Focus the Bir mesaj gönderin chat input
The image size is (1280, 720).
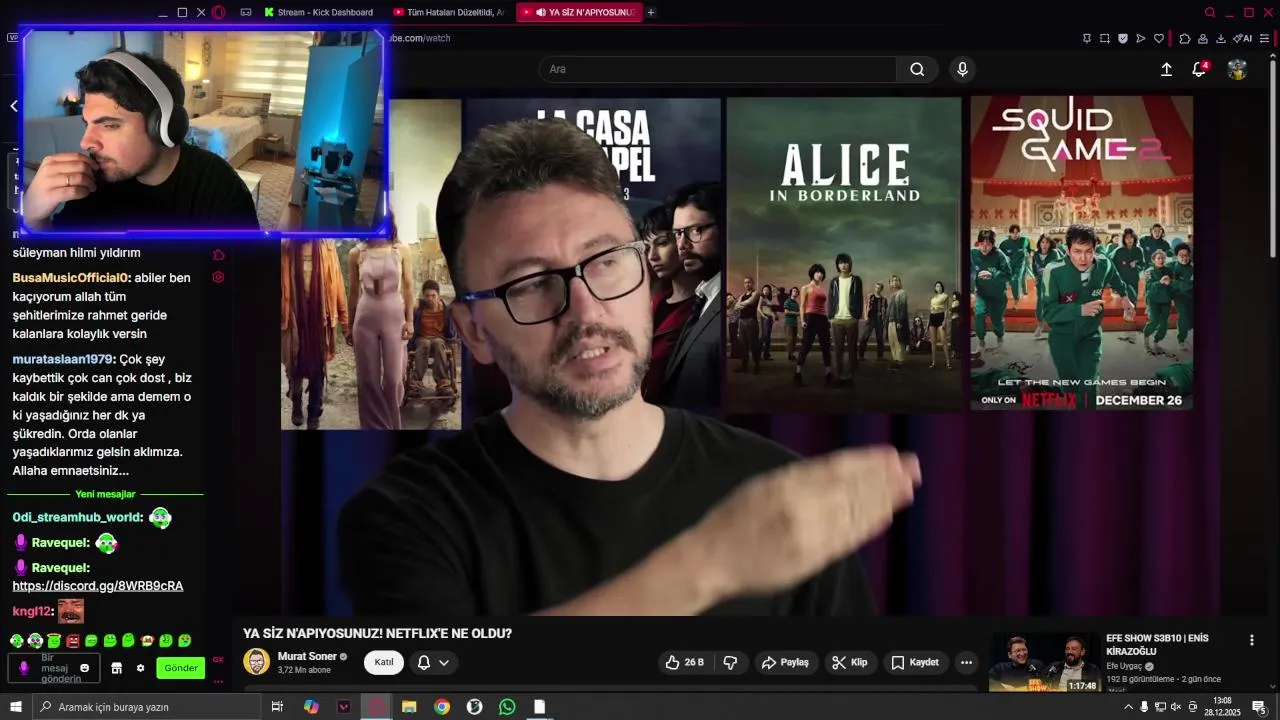[x=52, y=668]
